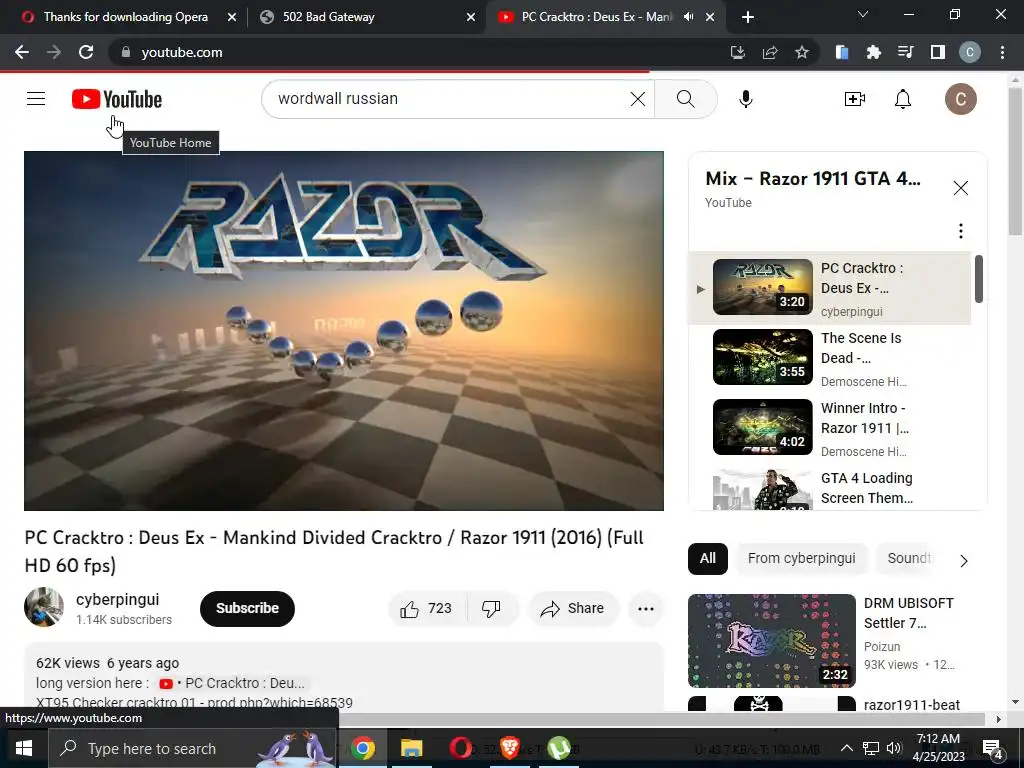
Task: Click the install/download icon in address bar
Action: [x=738, y=52]
